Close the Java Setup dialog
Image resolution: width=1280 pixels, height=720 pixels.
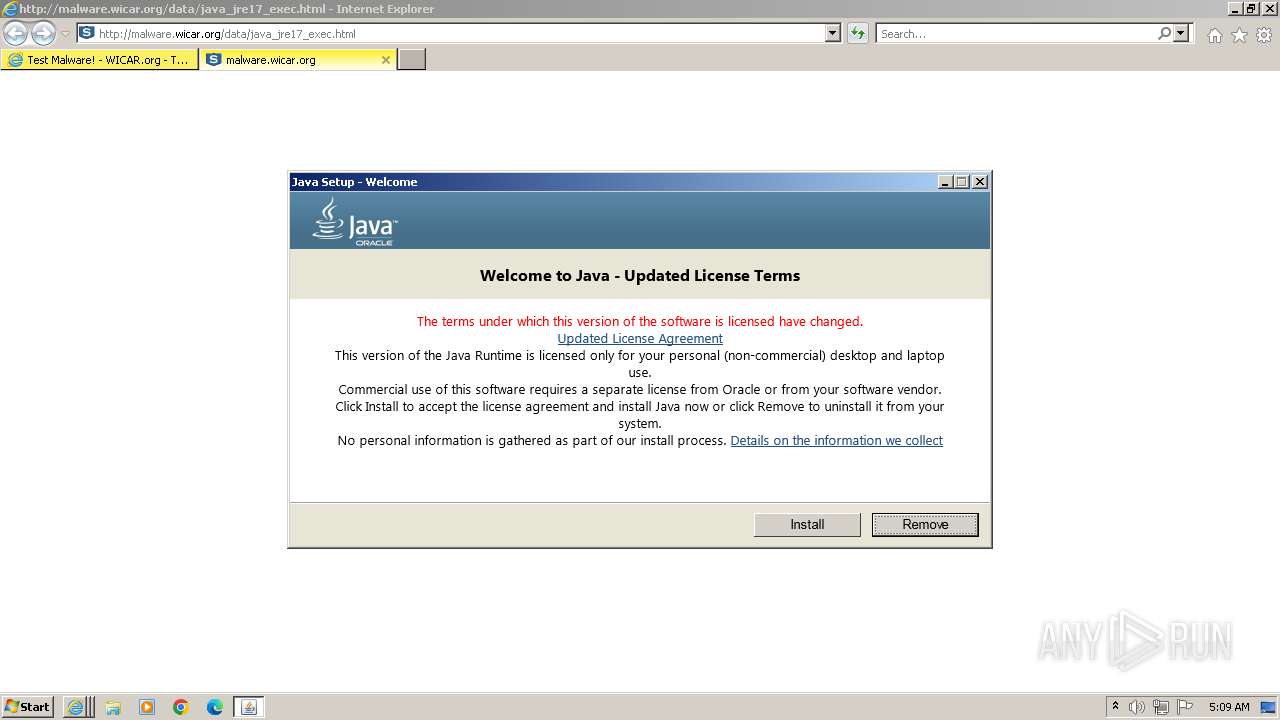980,182
